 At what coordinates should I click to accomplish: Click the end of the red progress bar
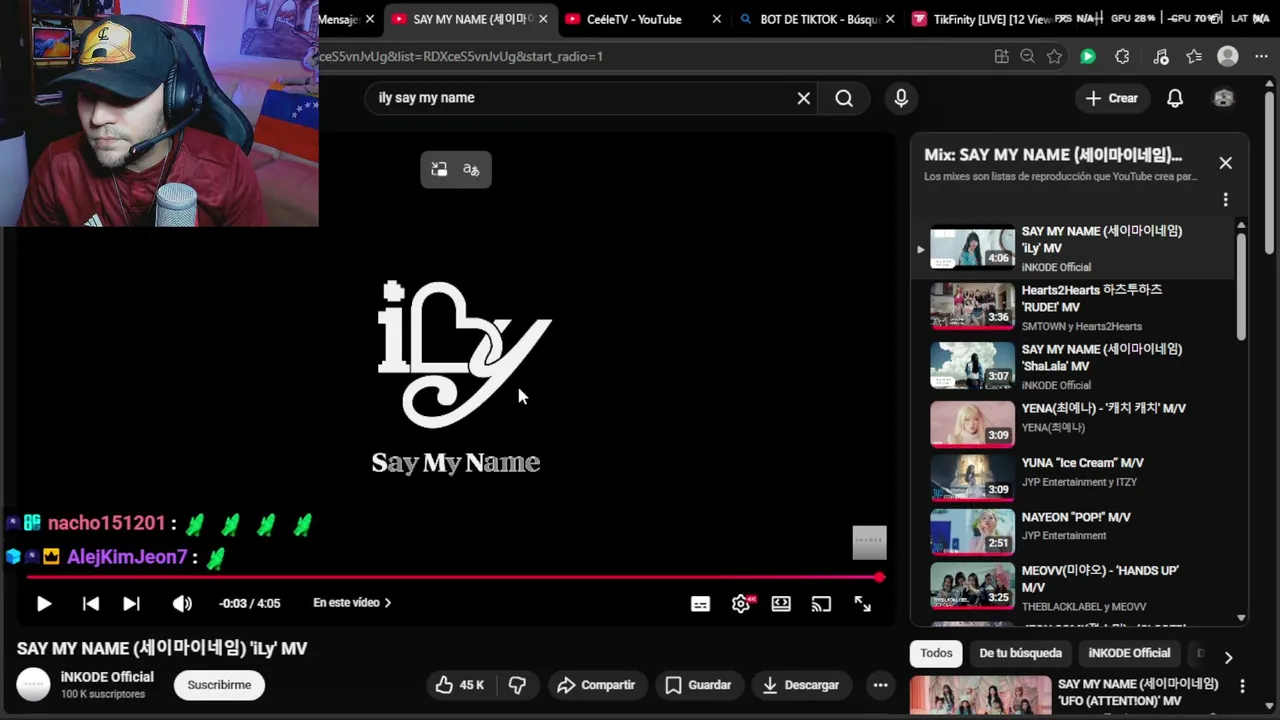(x=879, y=577)
